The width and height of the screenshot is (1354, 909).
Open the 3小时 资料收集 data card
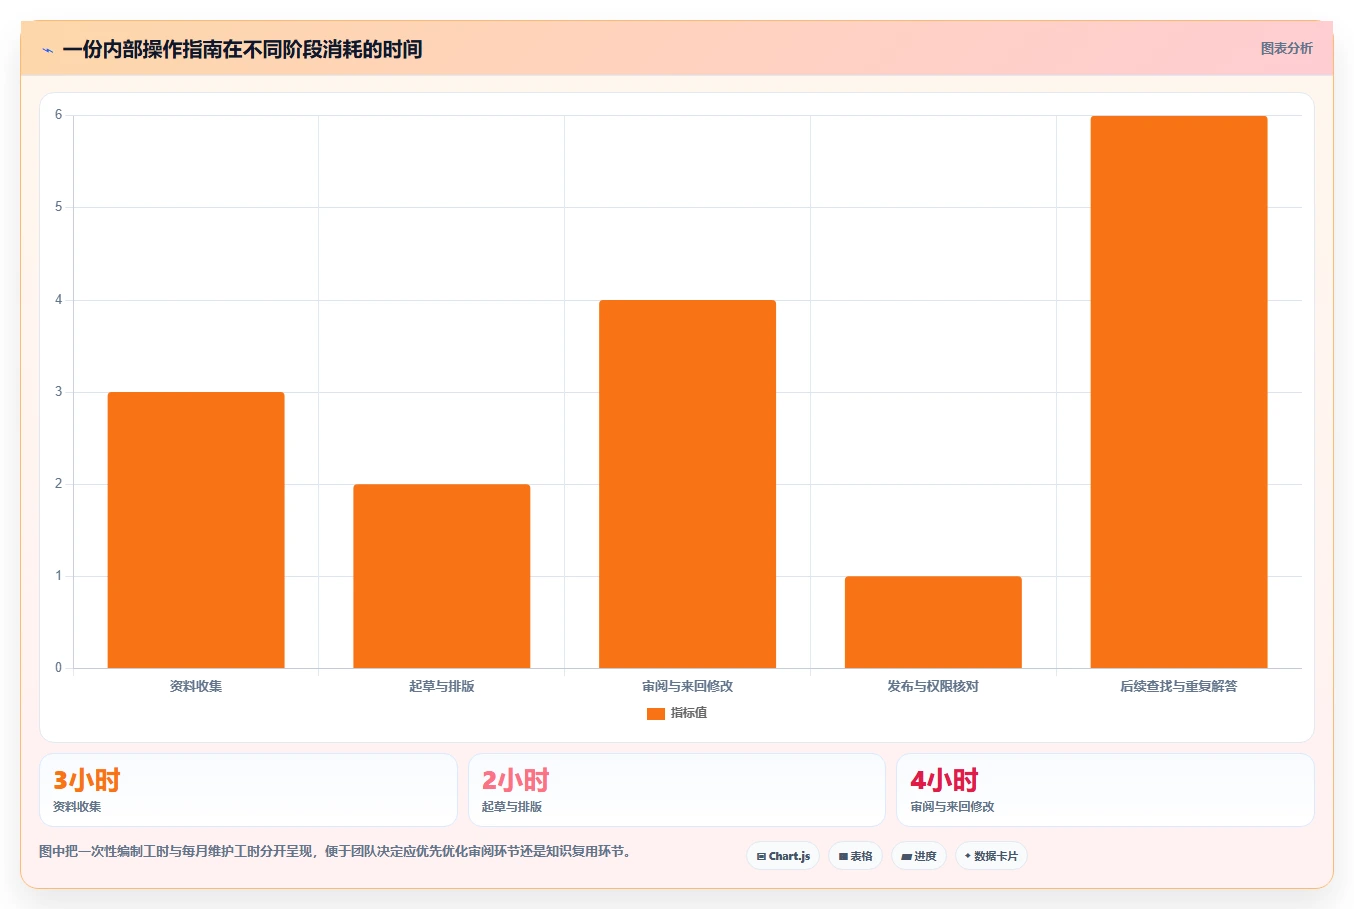(248, 790)
